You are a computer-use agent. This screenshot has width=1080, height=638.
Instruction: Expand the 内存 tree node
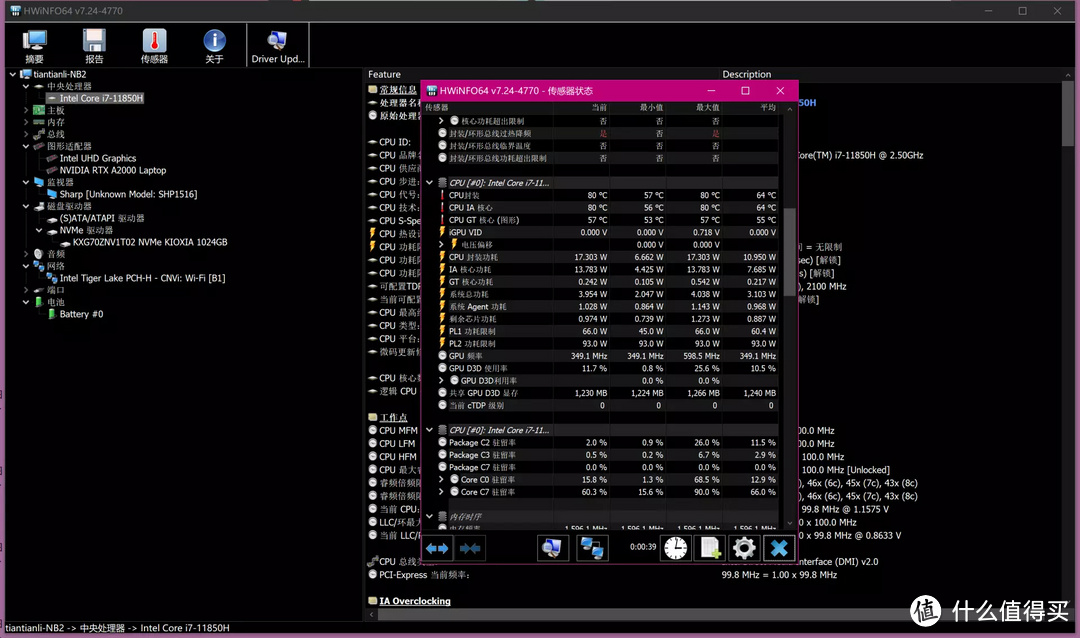(25, 123)
